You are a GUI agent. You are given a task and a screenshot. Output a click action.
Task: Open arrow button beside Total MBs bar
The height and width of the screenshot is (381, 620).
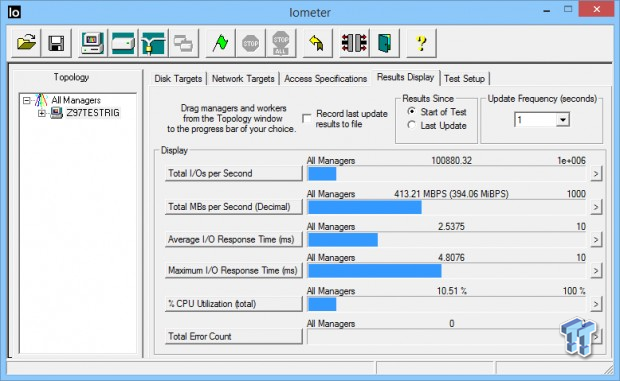pyautogui.click(x=596, y=207)
